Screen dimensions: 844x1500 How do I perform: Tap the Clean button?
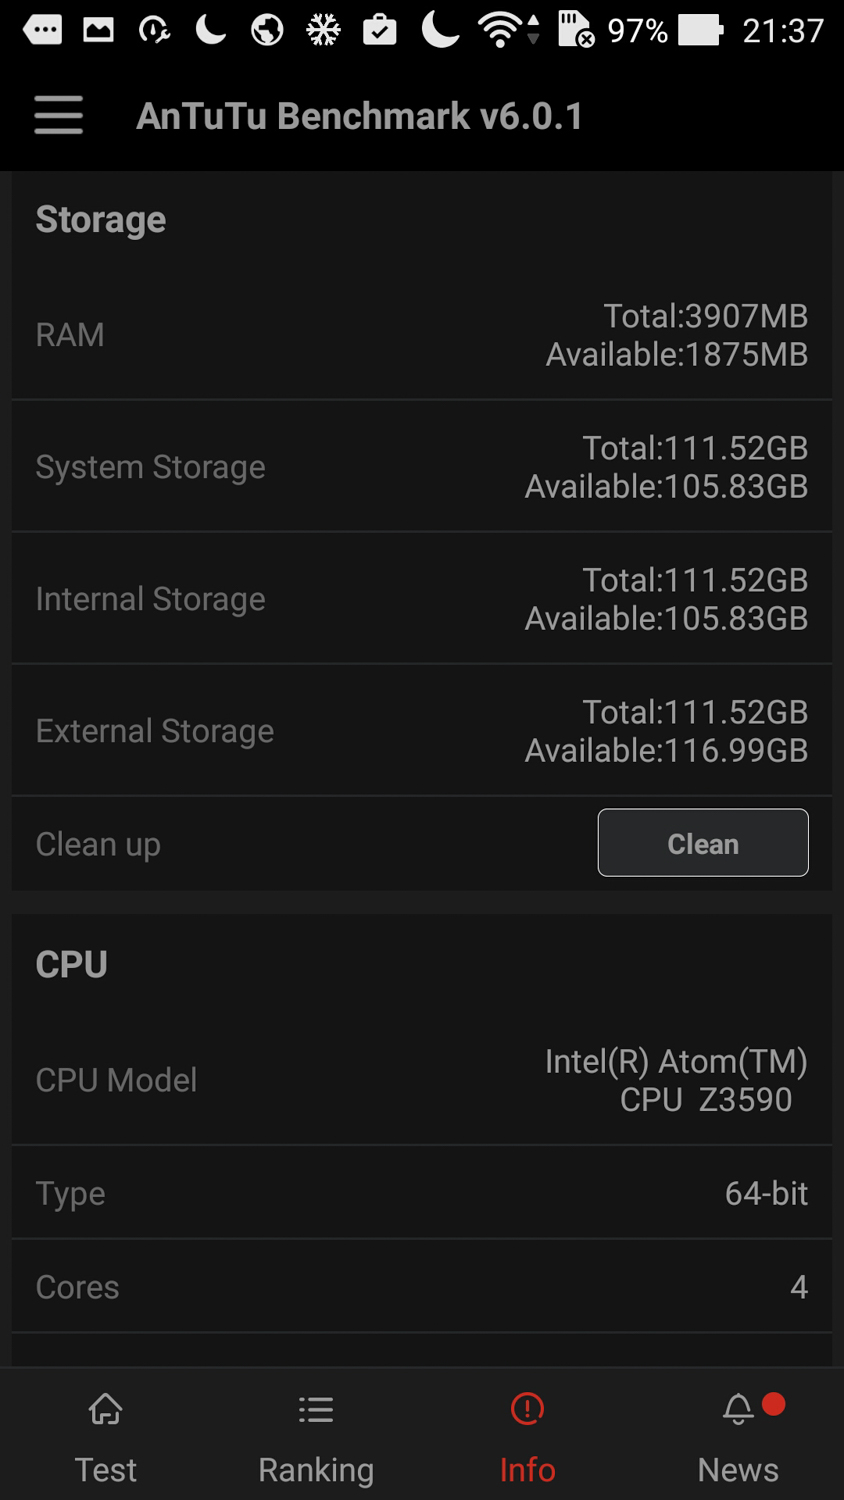(x=702, y=843)
